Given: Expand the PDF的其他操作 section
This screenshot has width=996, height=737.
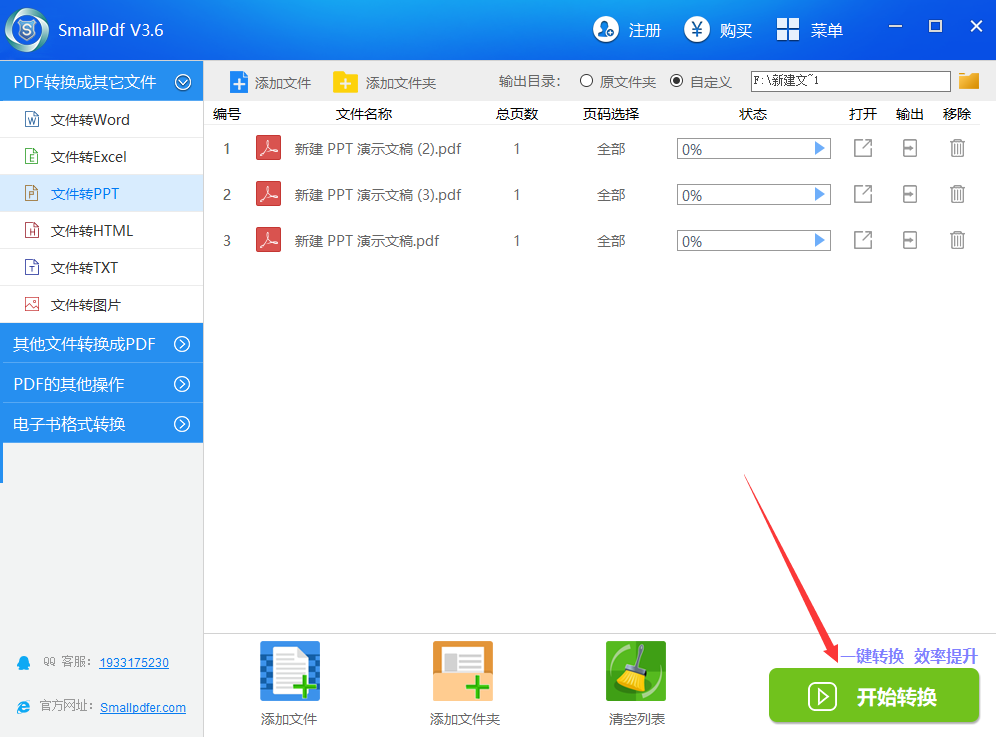Looking at the screenshot, I should 182,384.
